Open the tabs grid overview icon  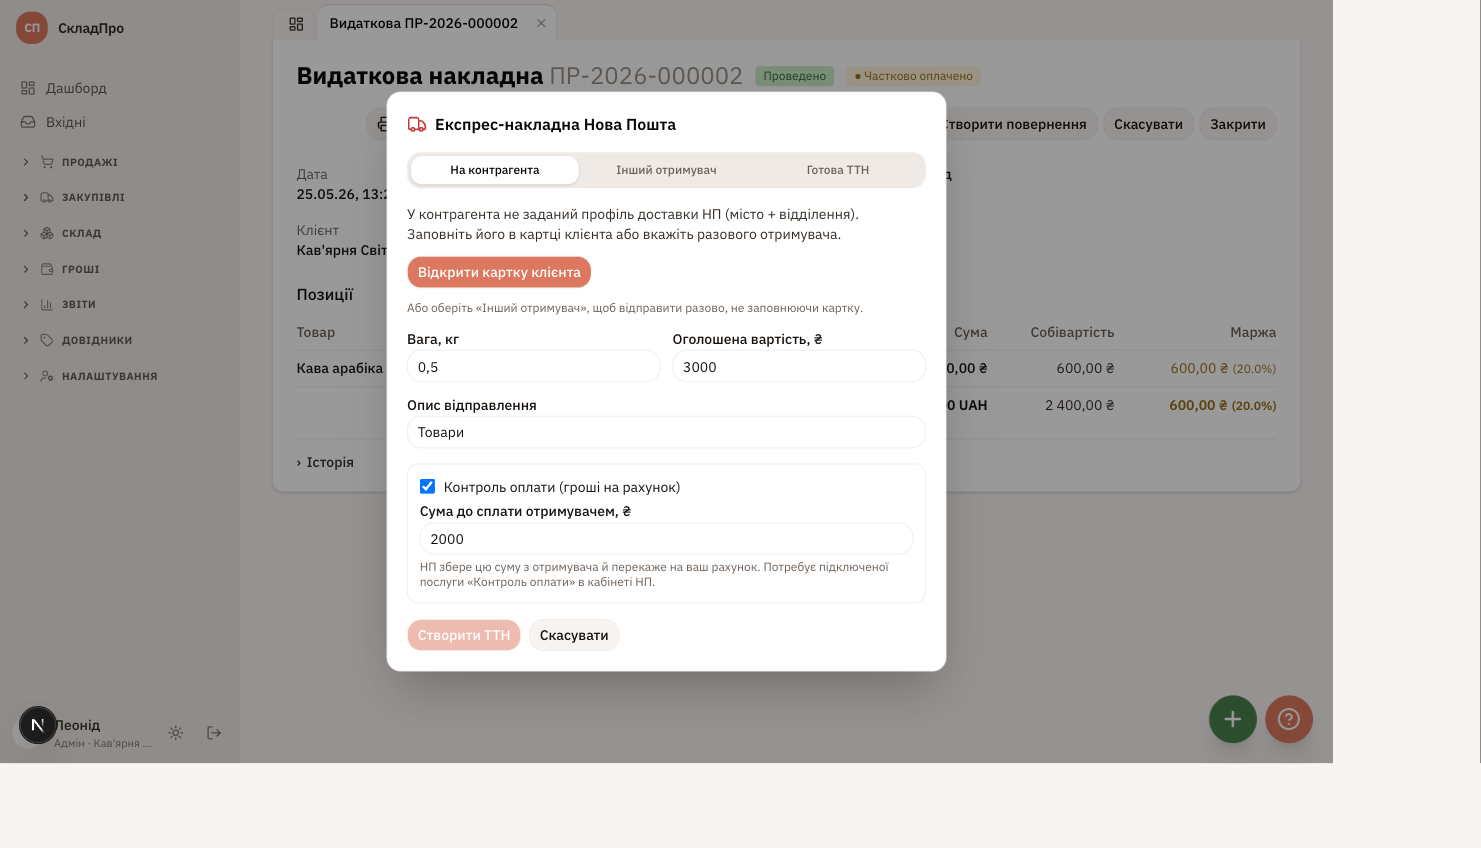tap(296, 24)
